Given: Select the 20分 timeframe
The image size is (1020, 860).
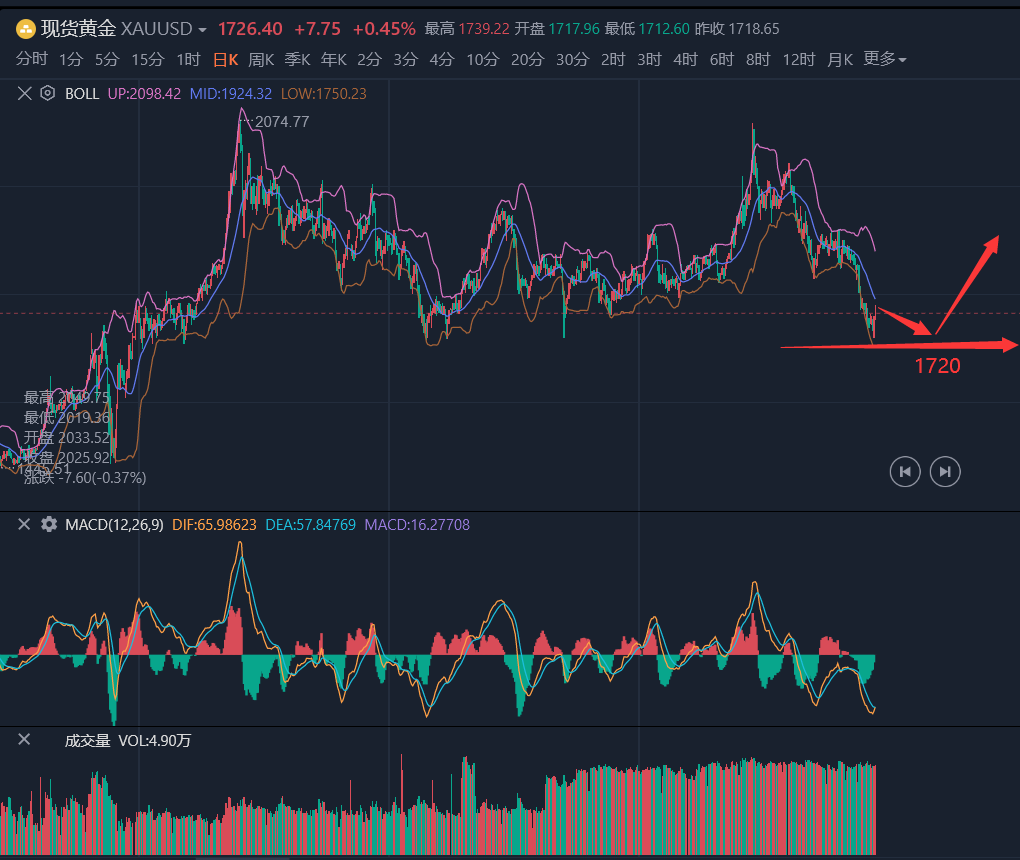Looking at the screenshot, I should point(528,60).
